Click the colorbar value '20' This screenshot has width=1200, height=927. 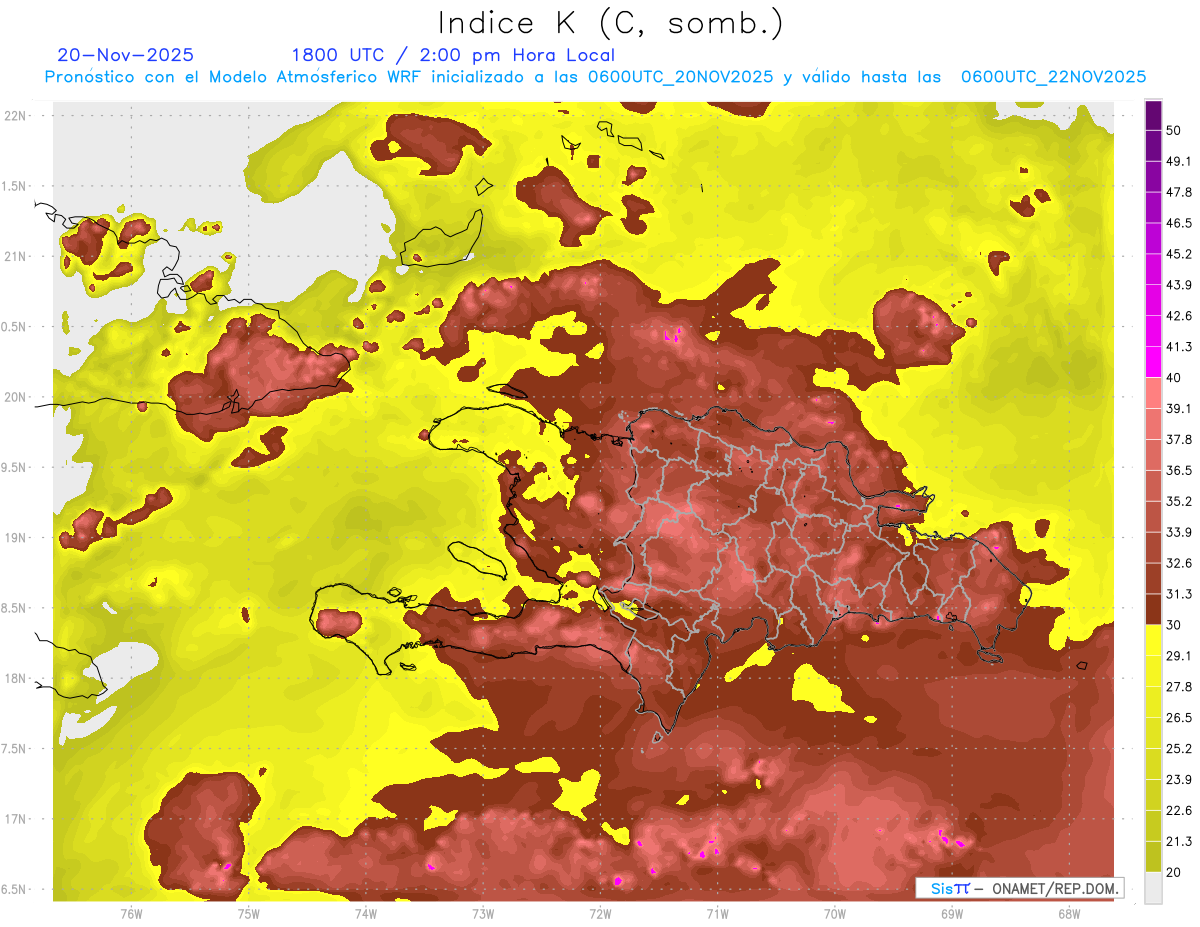coord(1174,872)
